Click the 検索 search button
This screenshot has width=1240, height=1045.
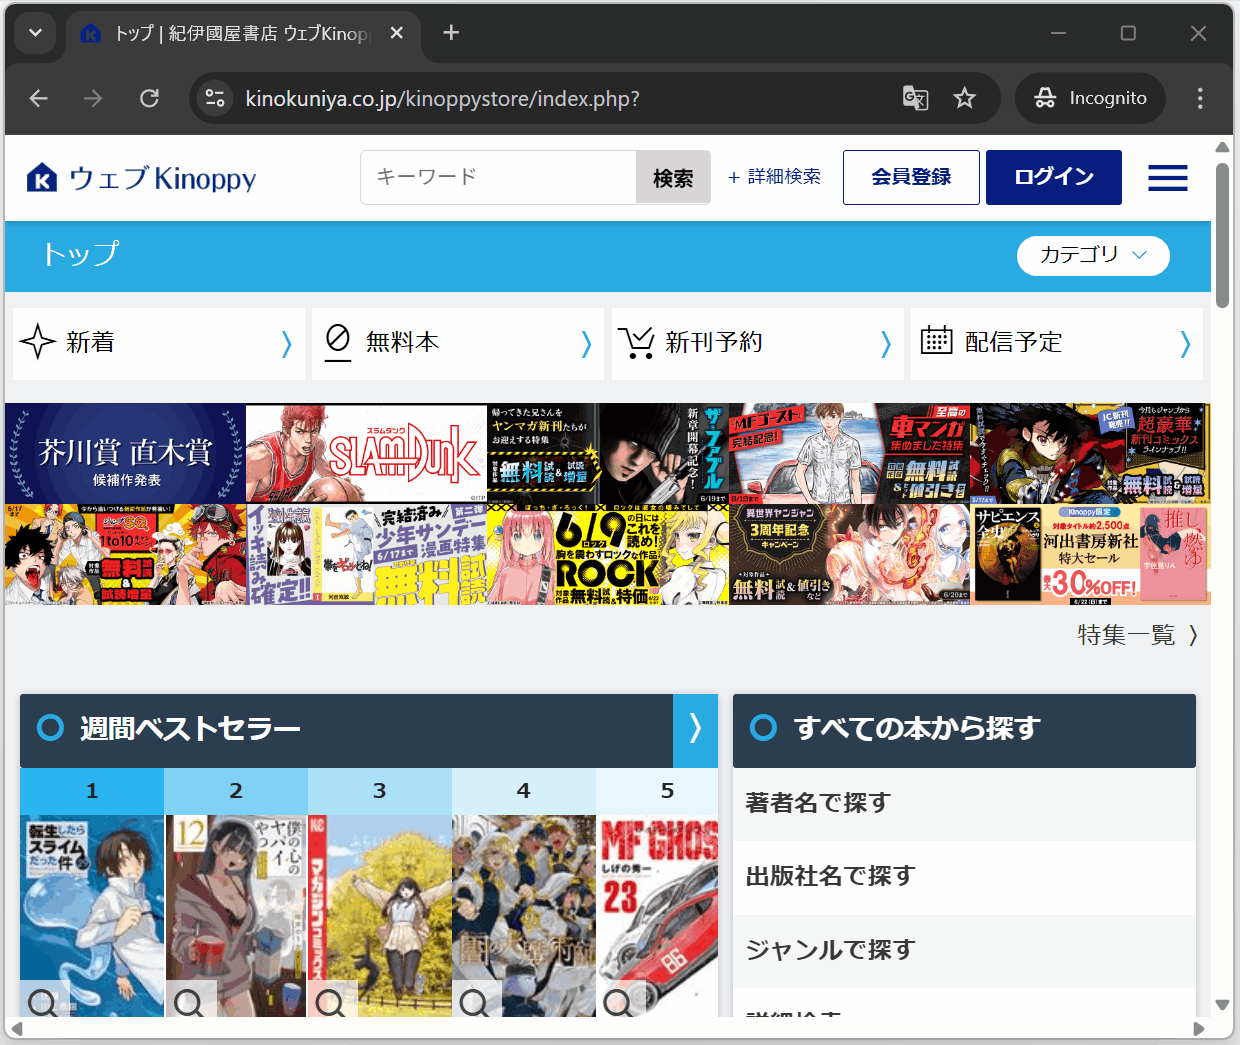pyautogui.click(x=673, y=177)
